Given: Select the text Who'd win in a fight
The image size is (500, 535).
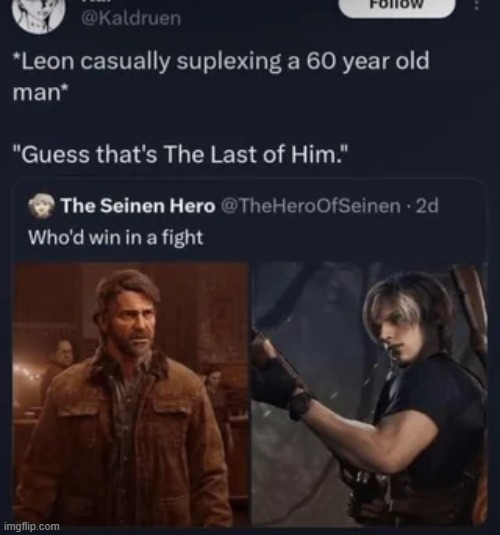Looking at the screenshot, I should (x=116, y=237).
